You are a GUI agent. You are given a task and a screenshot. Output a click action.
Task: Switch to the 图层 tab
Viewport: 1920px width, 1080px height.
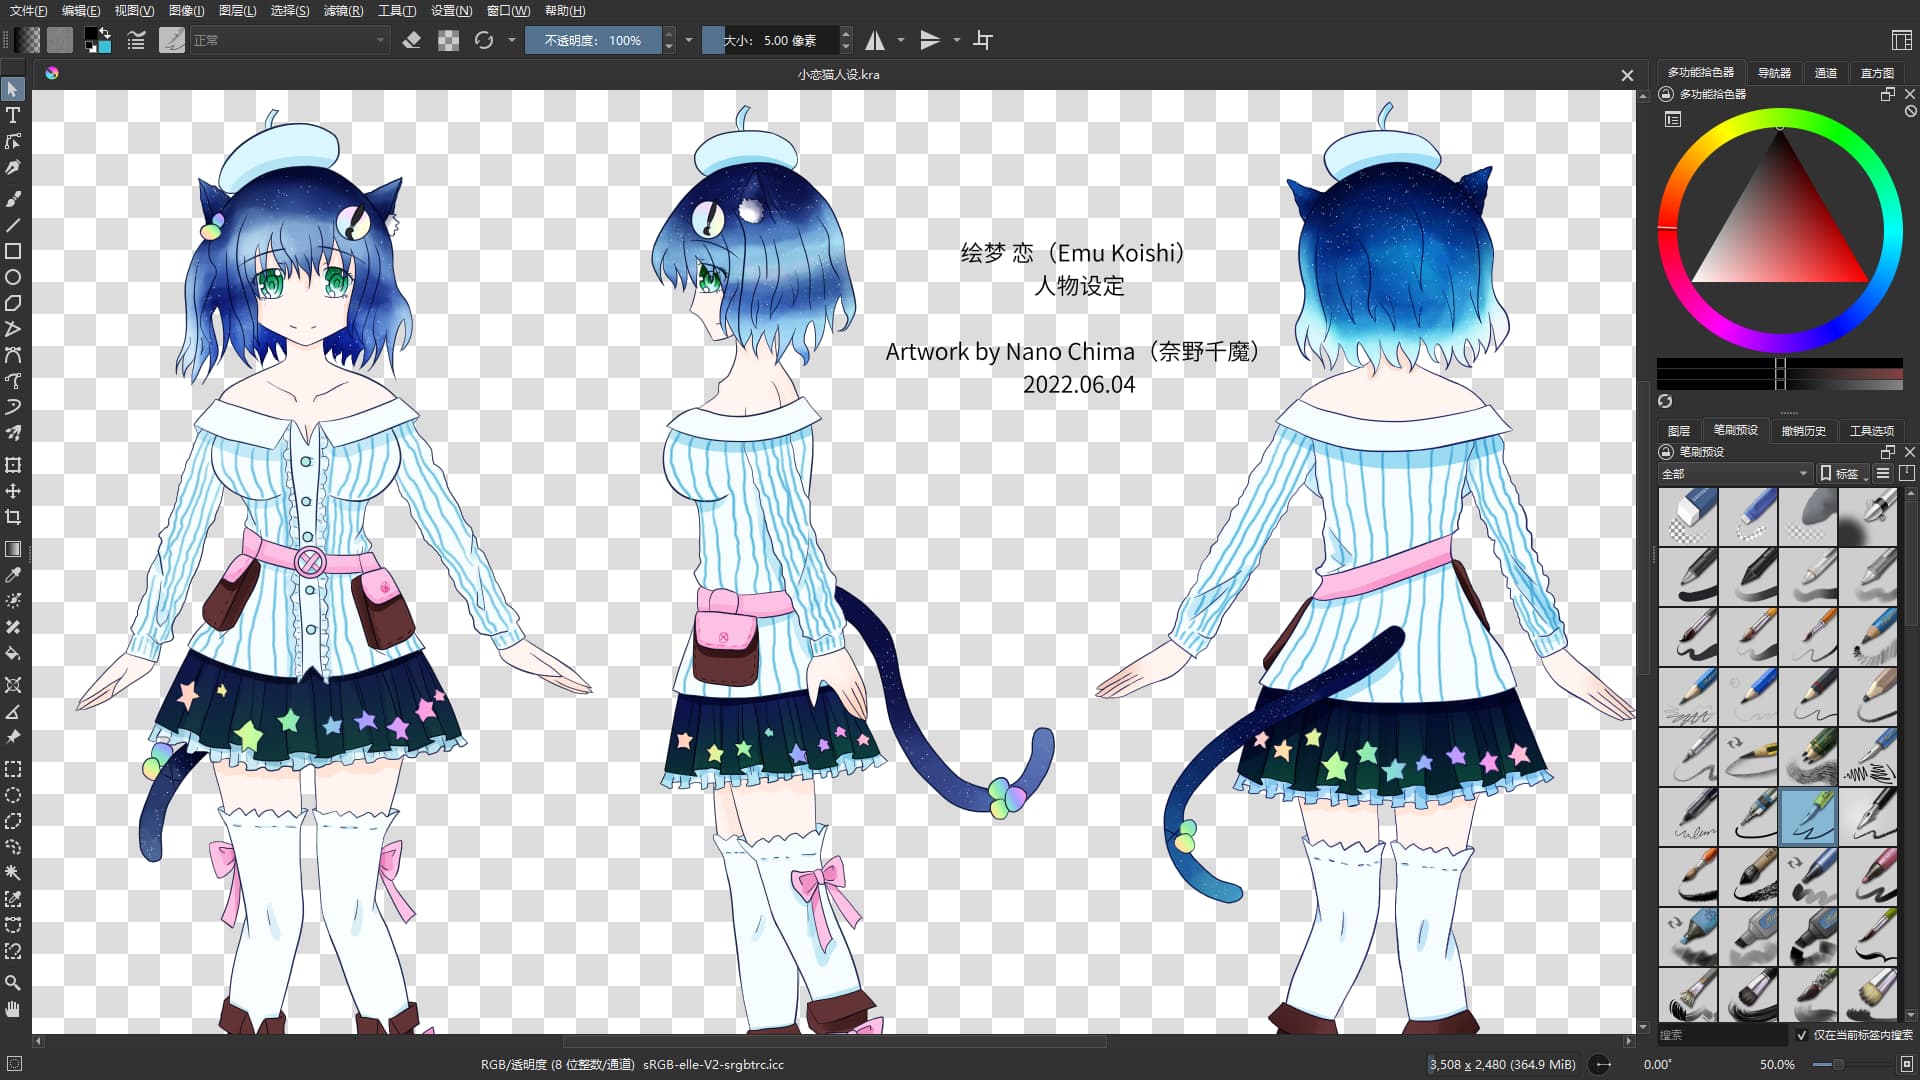(1679, 431)
